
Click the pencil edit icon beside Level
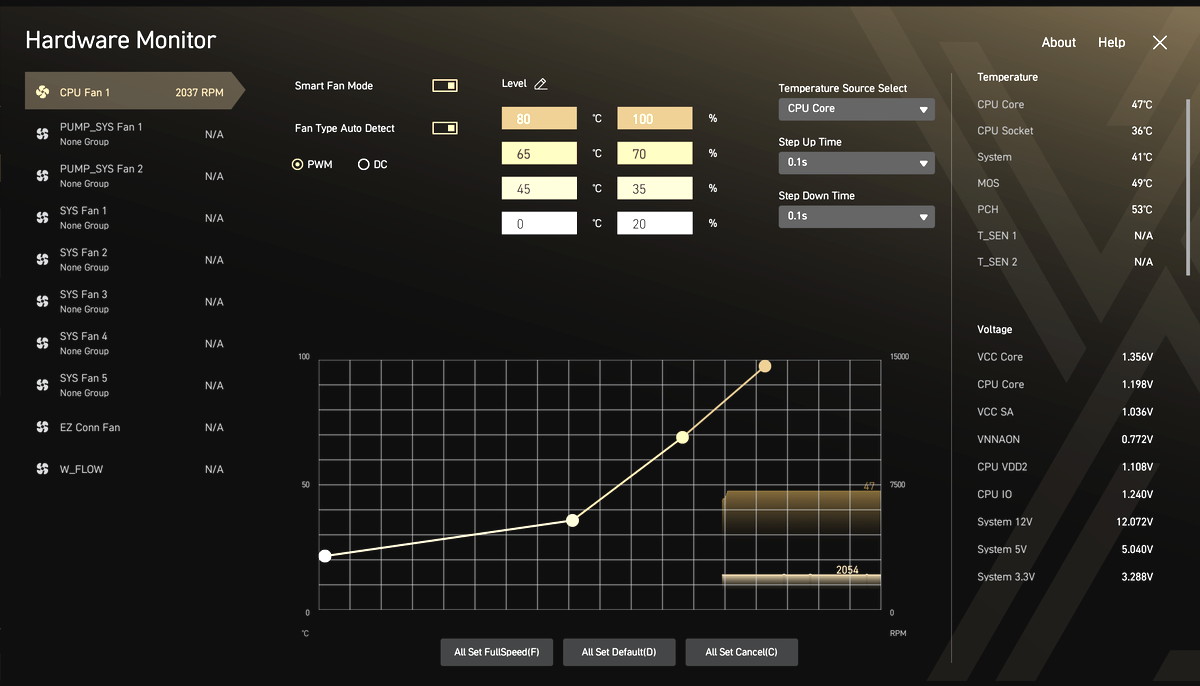click(541, 84)
